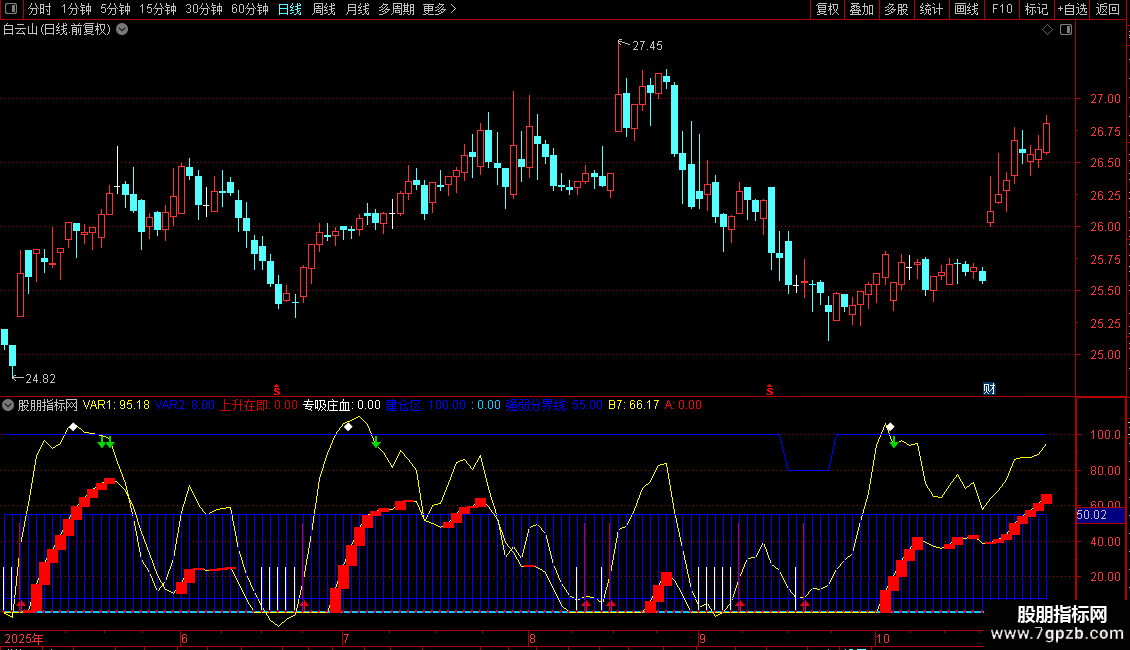Expand the 股朋指标网 indicator dropdown
The image size is (1130, 650).
click(8, 405)
